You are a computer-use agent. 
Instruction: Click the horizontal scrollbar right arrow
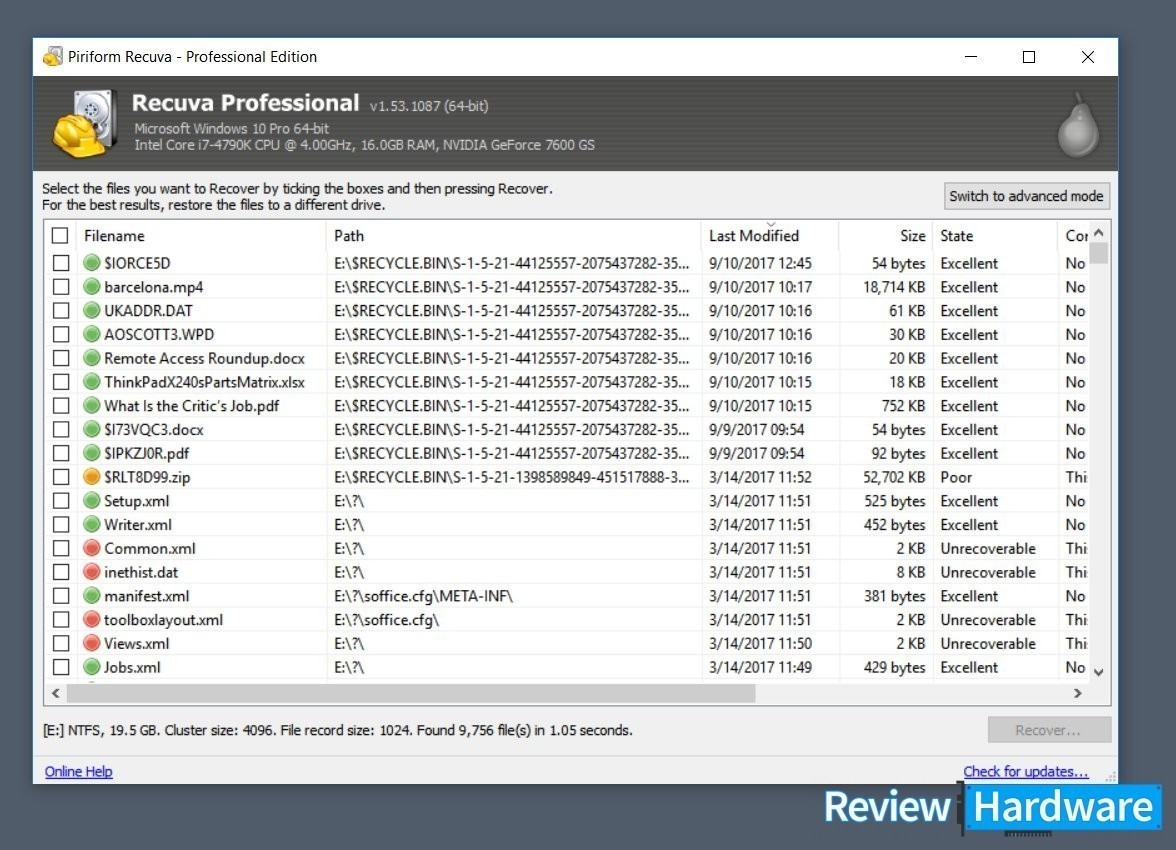point(1078,693)
